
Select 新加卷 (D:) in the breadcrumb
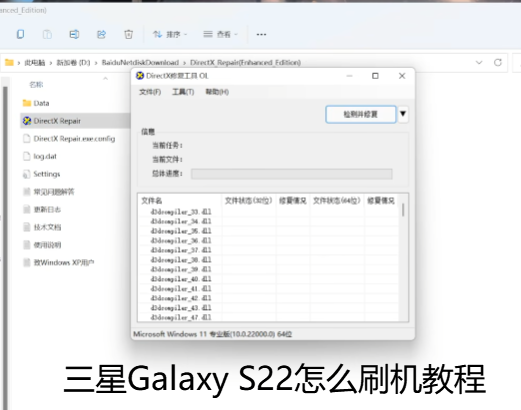[73, 63]
